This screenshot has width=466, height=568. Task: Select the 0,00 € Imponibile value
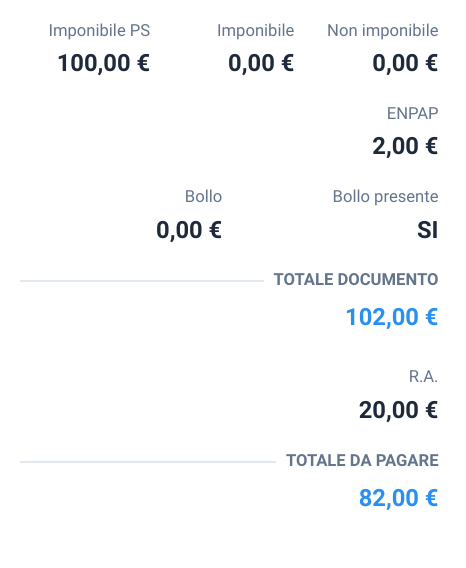[x=261, y=63]
